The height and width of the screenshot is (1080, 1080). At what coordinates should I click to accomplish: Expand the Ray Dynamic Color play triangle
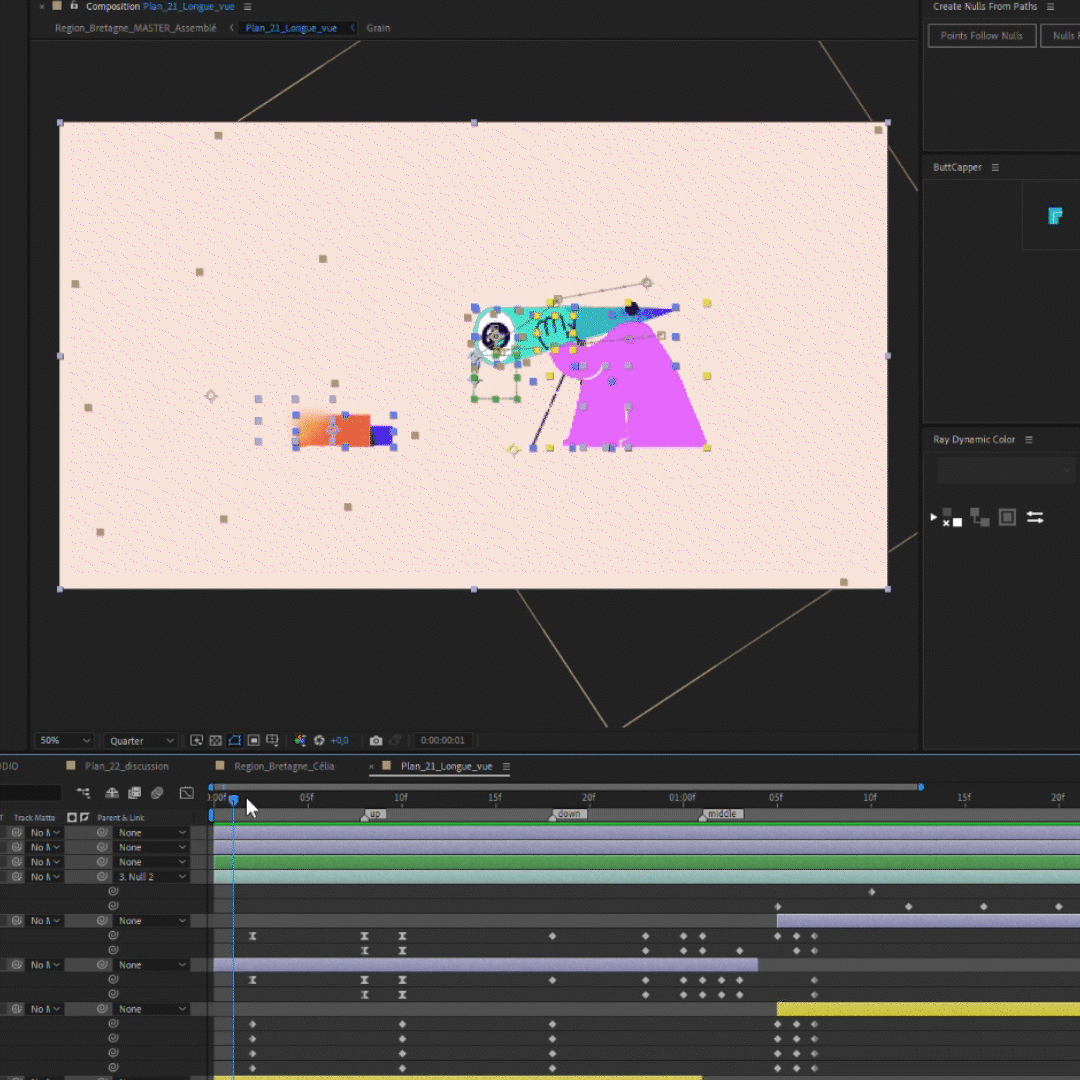[x=933, y=517]
